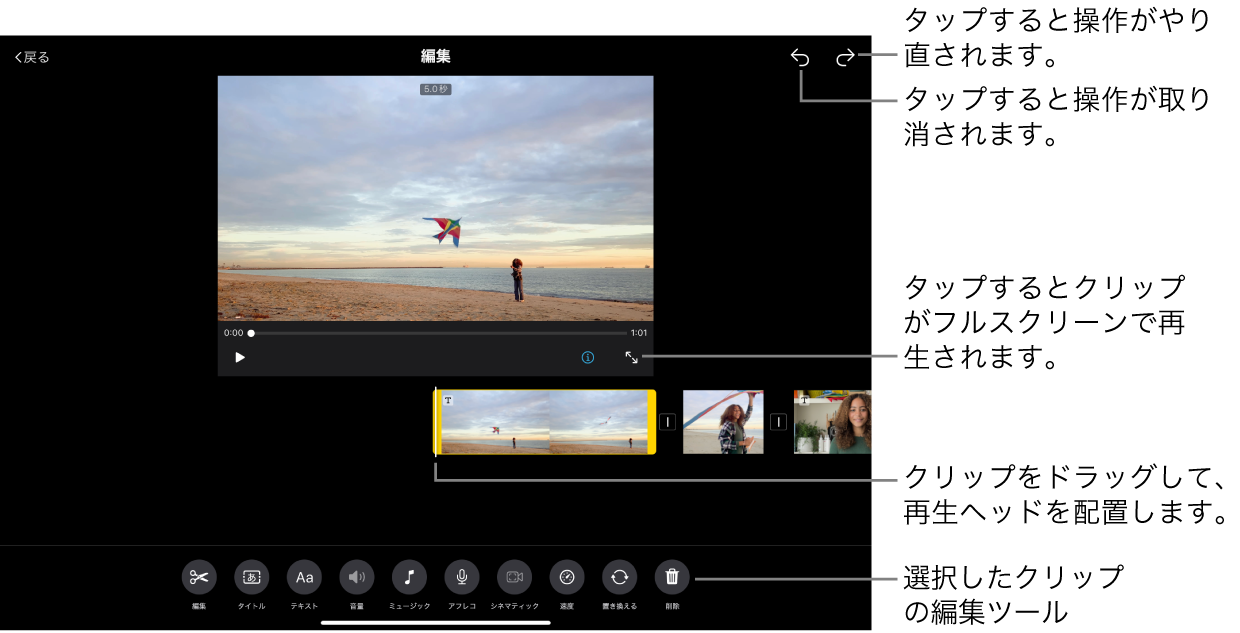1240x633 pixels.
Task: Open the タイトル title tool
Action: (252, 577)
